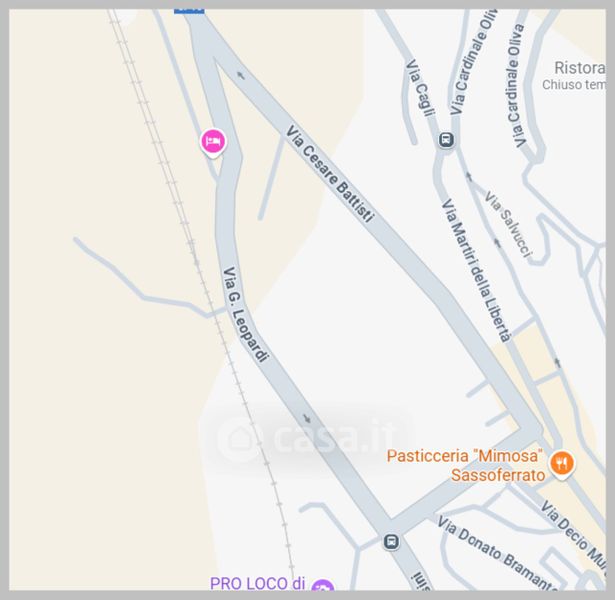Click the Via Cesare Battisti street label
Image resolution: width=615 pixels, height=600 pixels.
[329, 174]
